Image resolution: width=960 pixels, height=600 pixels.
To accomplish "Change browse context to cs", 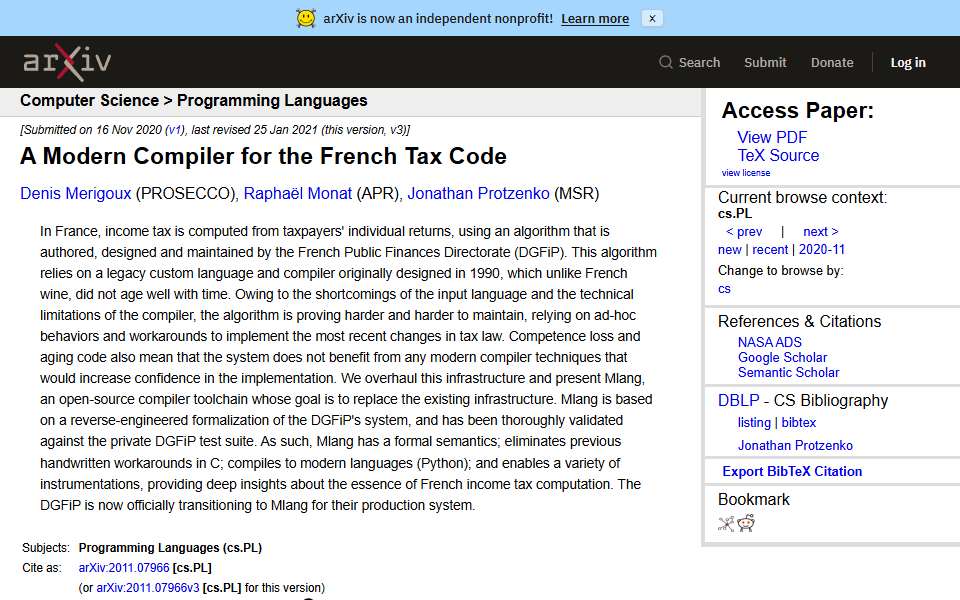I will (x=724, y=289).
